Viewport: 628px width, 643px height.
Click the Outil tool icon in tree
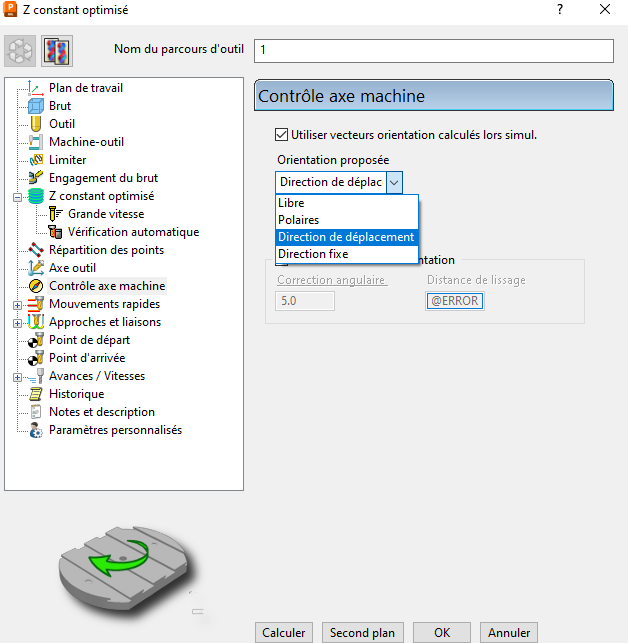tap(36, 124)
